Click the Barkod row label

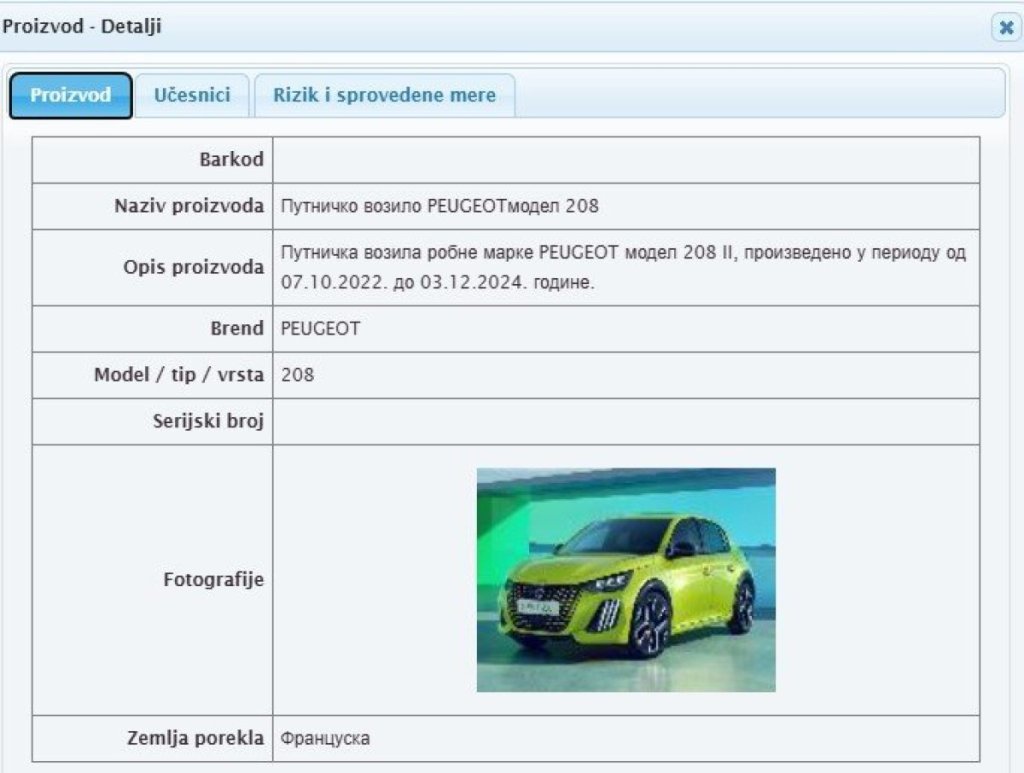point(231,160)
